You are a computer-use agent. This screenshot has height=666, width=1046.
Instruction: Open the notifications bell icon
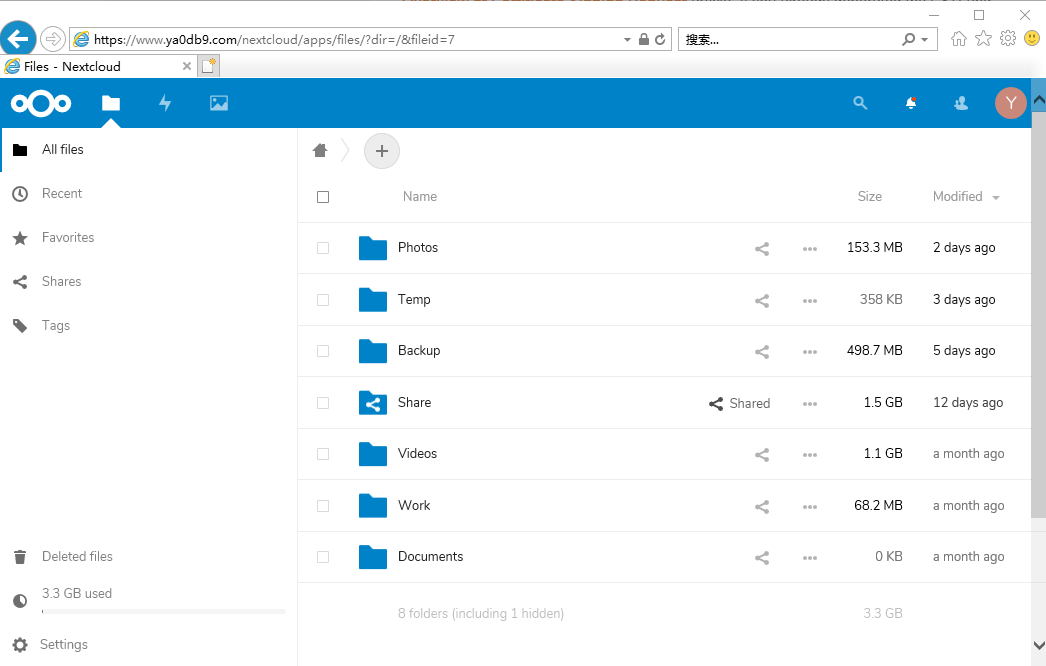click(x=911, y=103)
